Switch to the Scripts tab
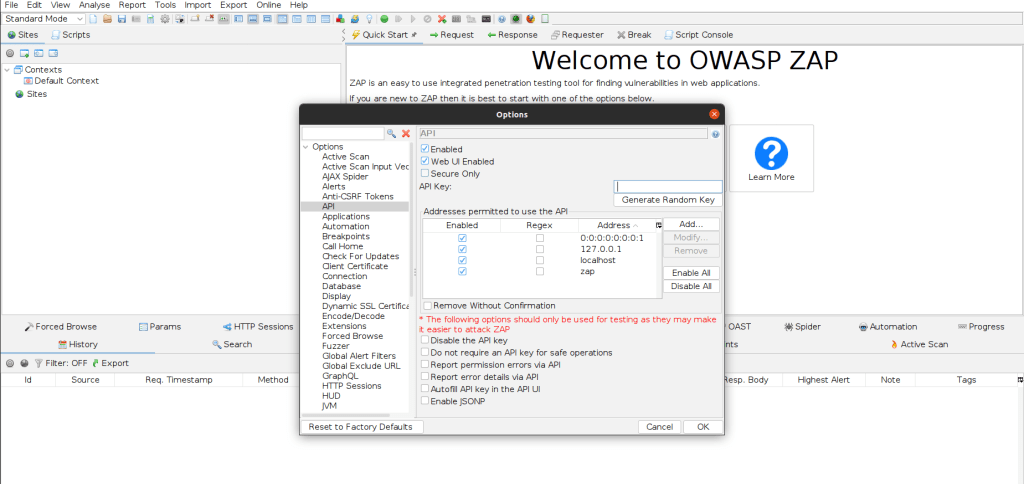The height and width of the screenshot is (484, 1024). pyautogui.click(x=70, y=35)
